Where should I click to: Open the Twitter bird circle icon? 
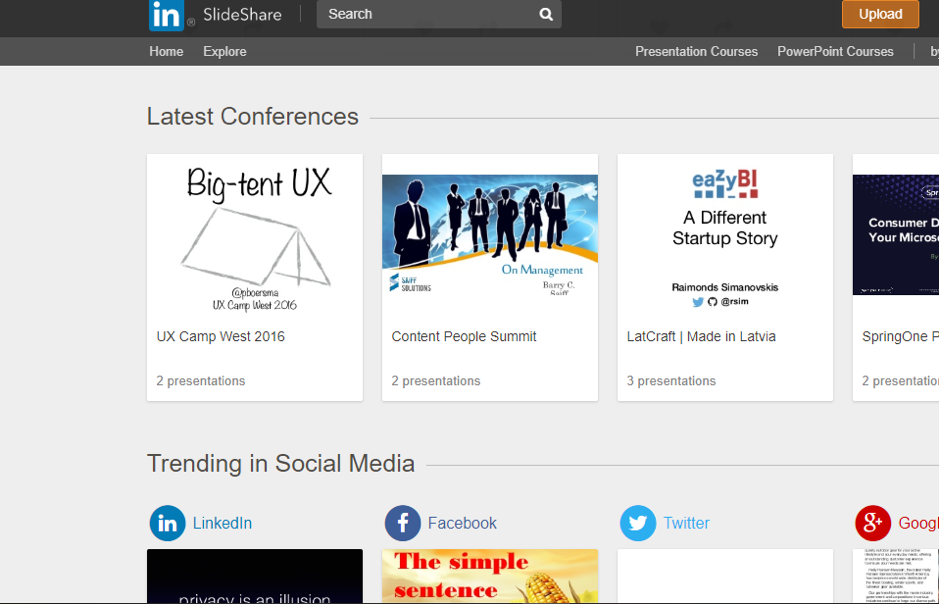click(638, 523)
